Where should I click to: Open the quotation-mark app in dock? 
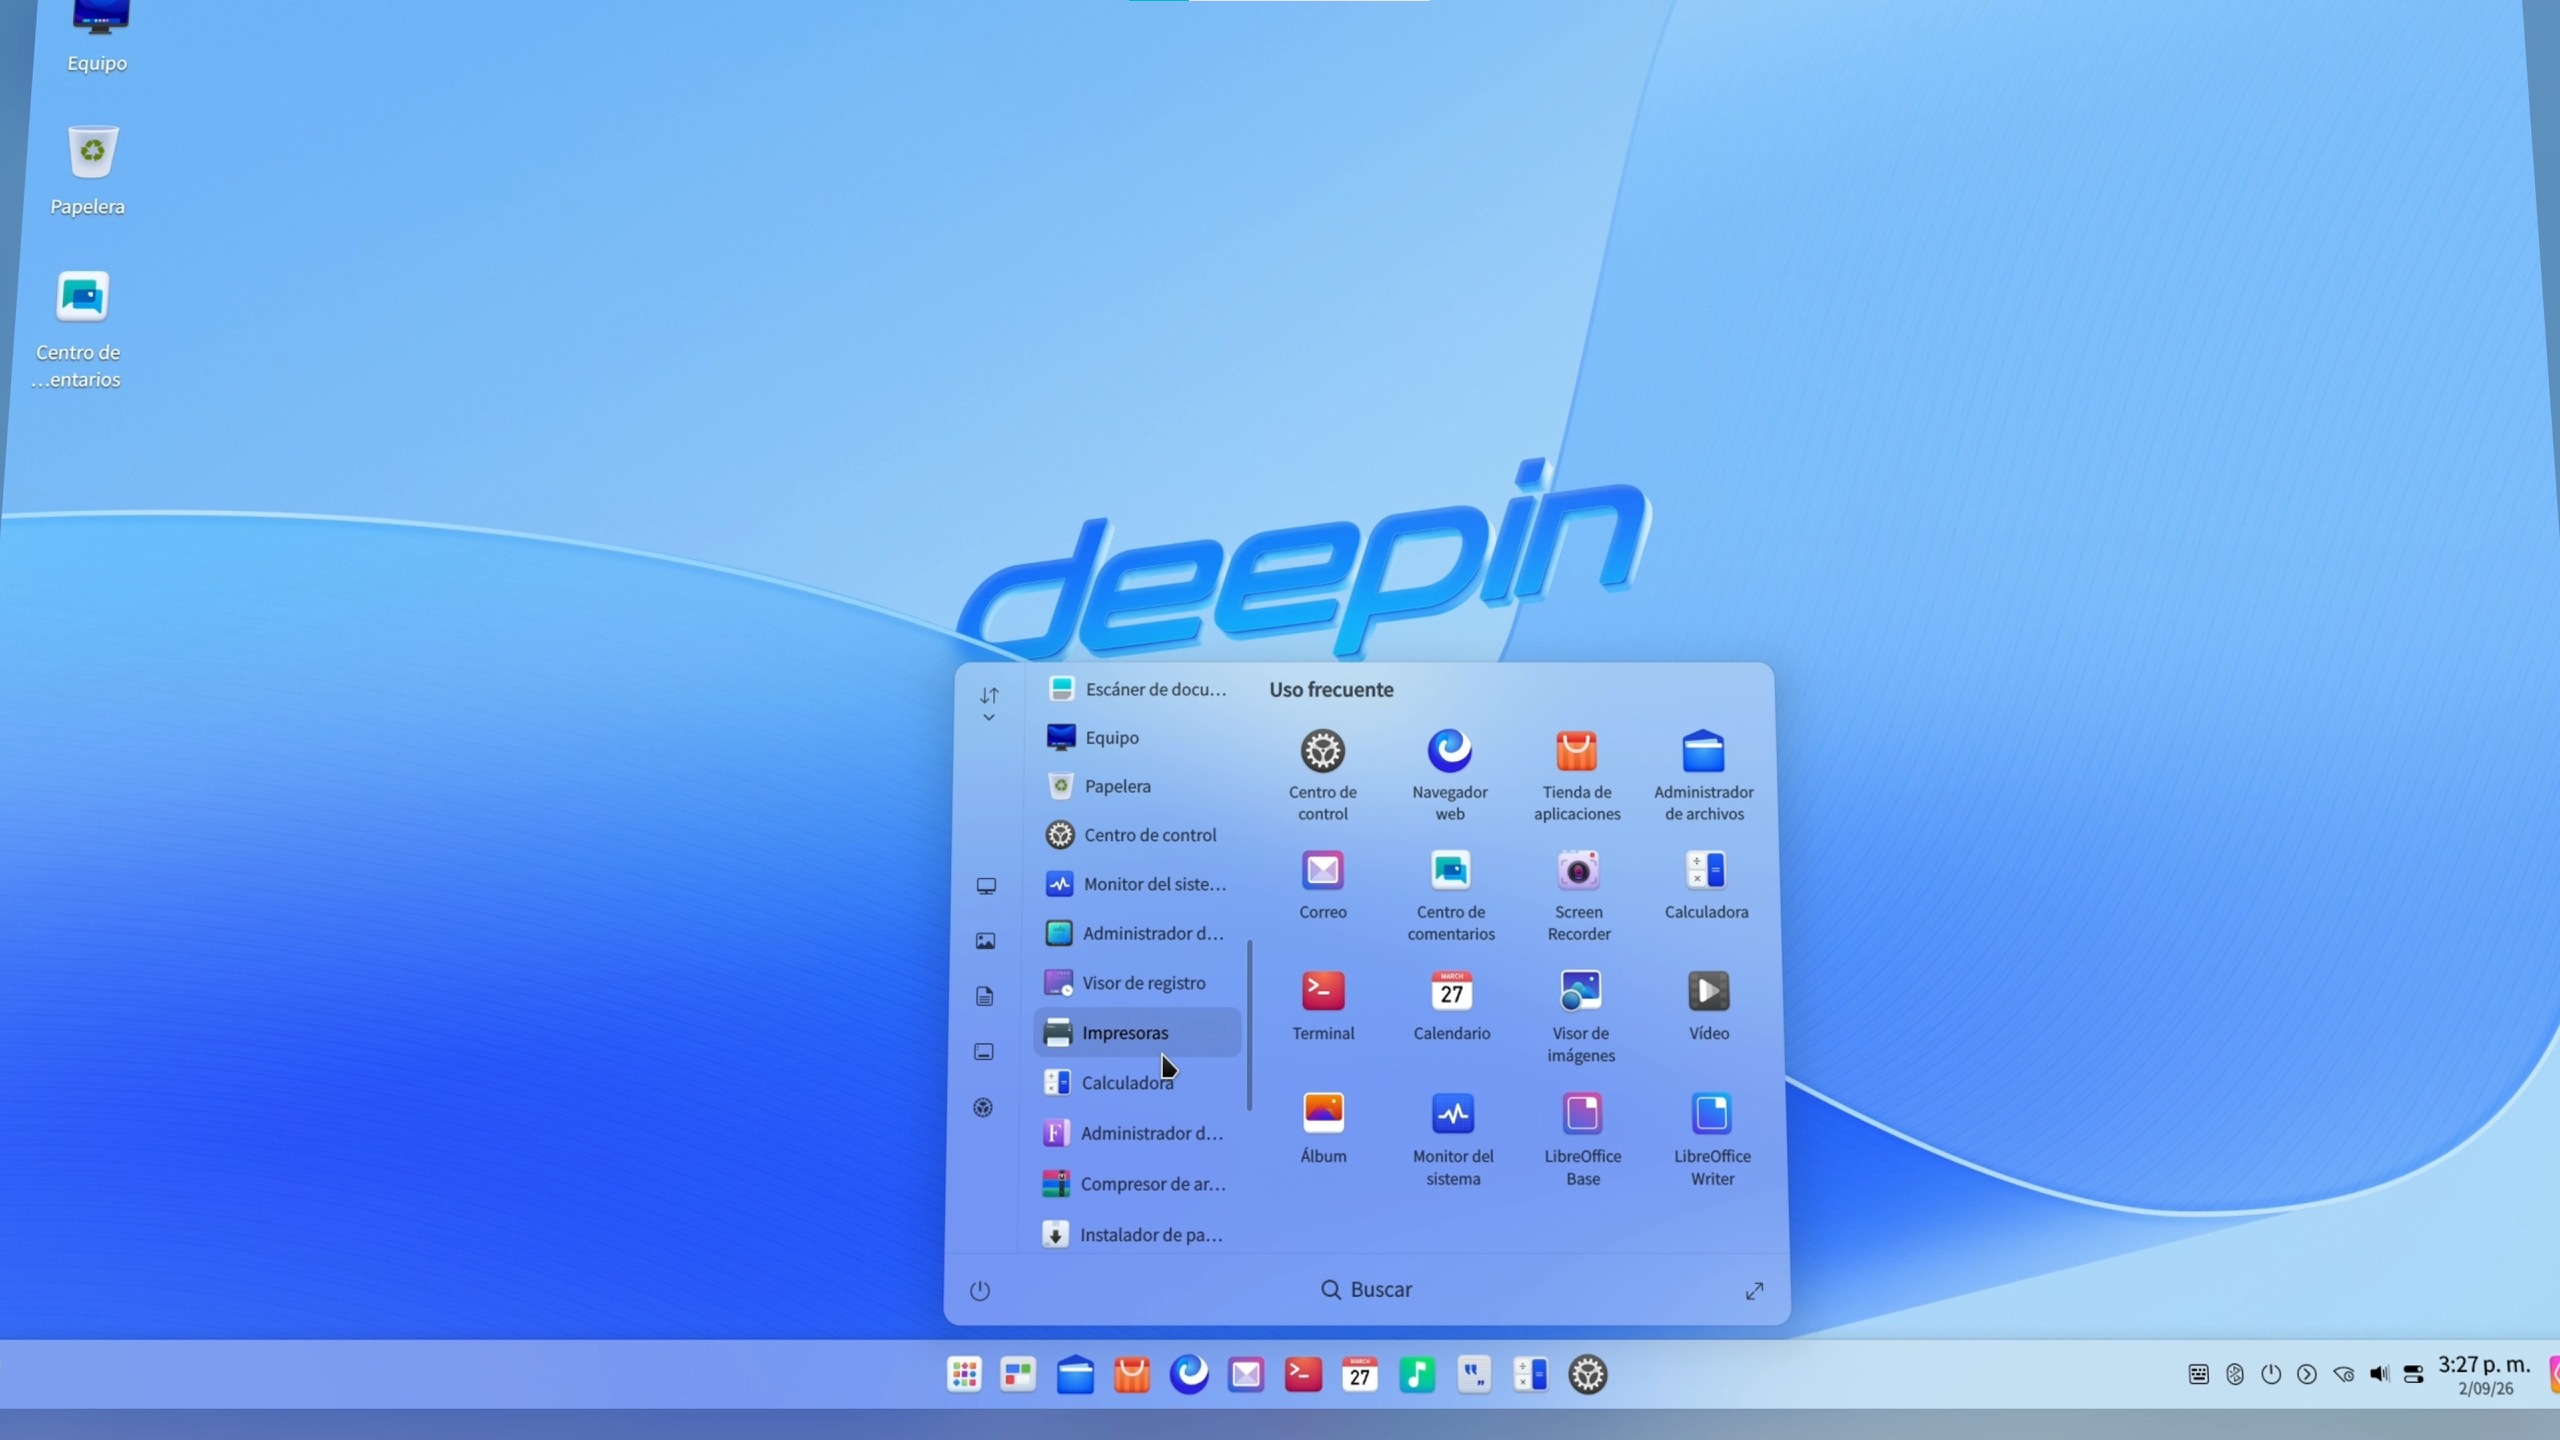(1473, 1375)
